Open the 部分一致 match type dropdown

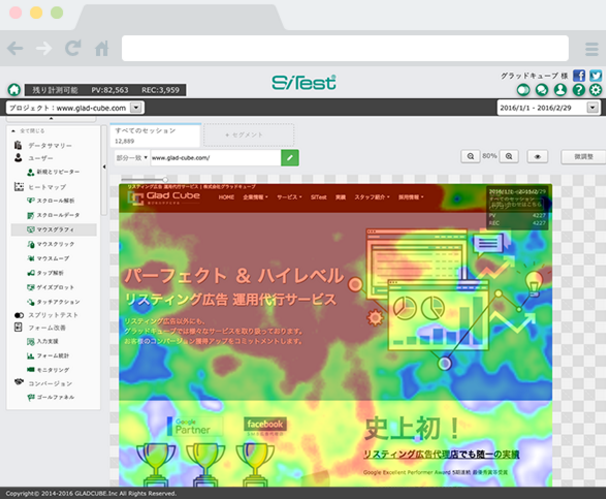[132, 158]
